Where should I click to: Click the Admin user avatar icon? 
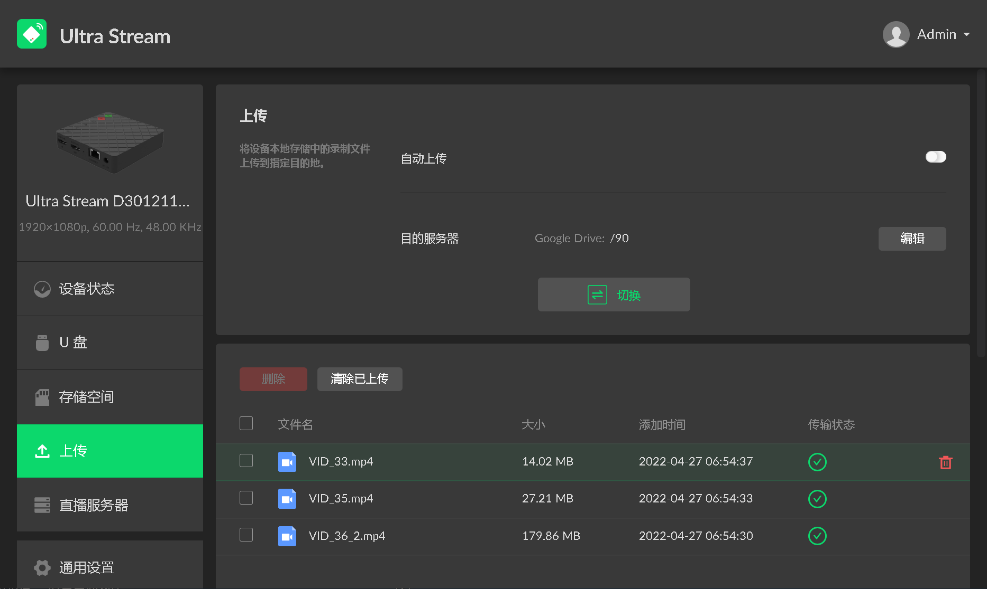[896, 35]
